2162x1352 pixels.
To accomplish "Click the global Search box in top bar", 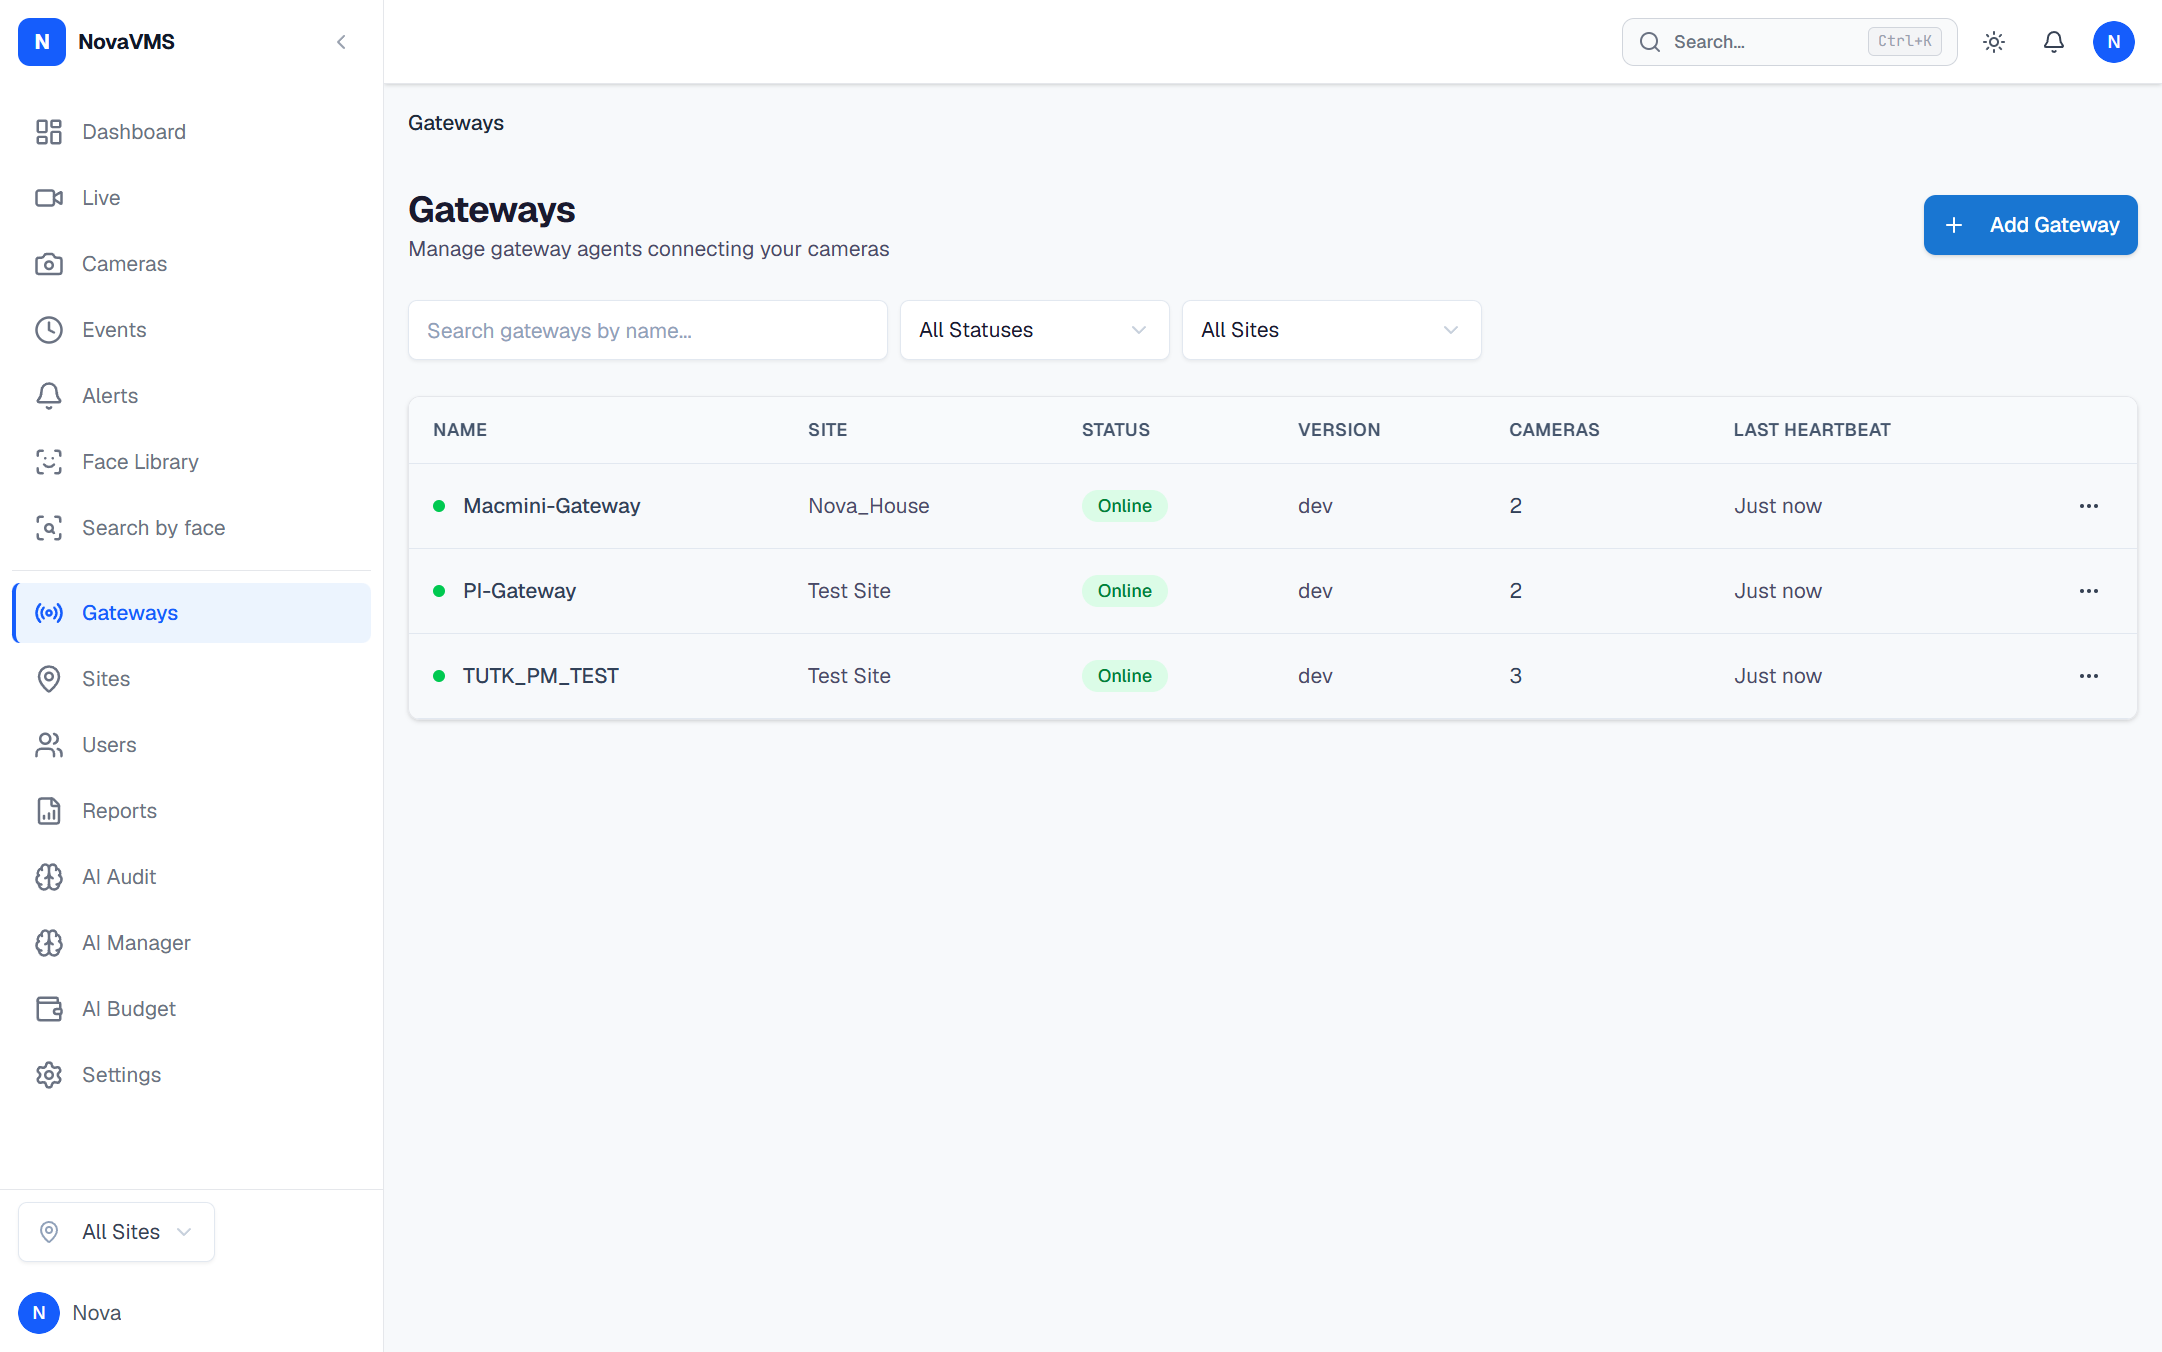I will coord(1789,42).
